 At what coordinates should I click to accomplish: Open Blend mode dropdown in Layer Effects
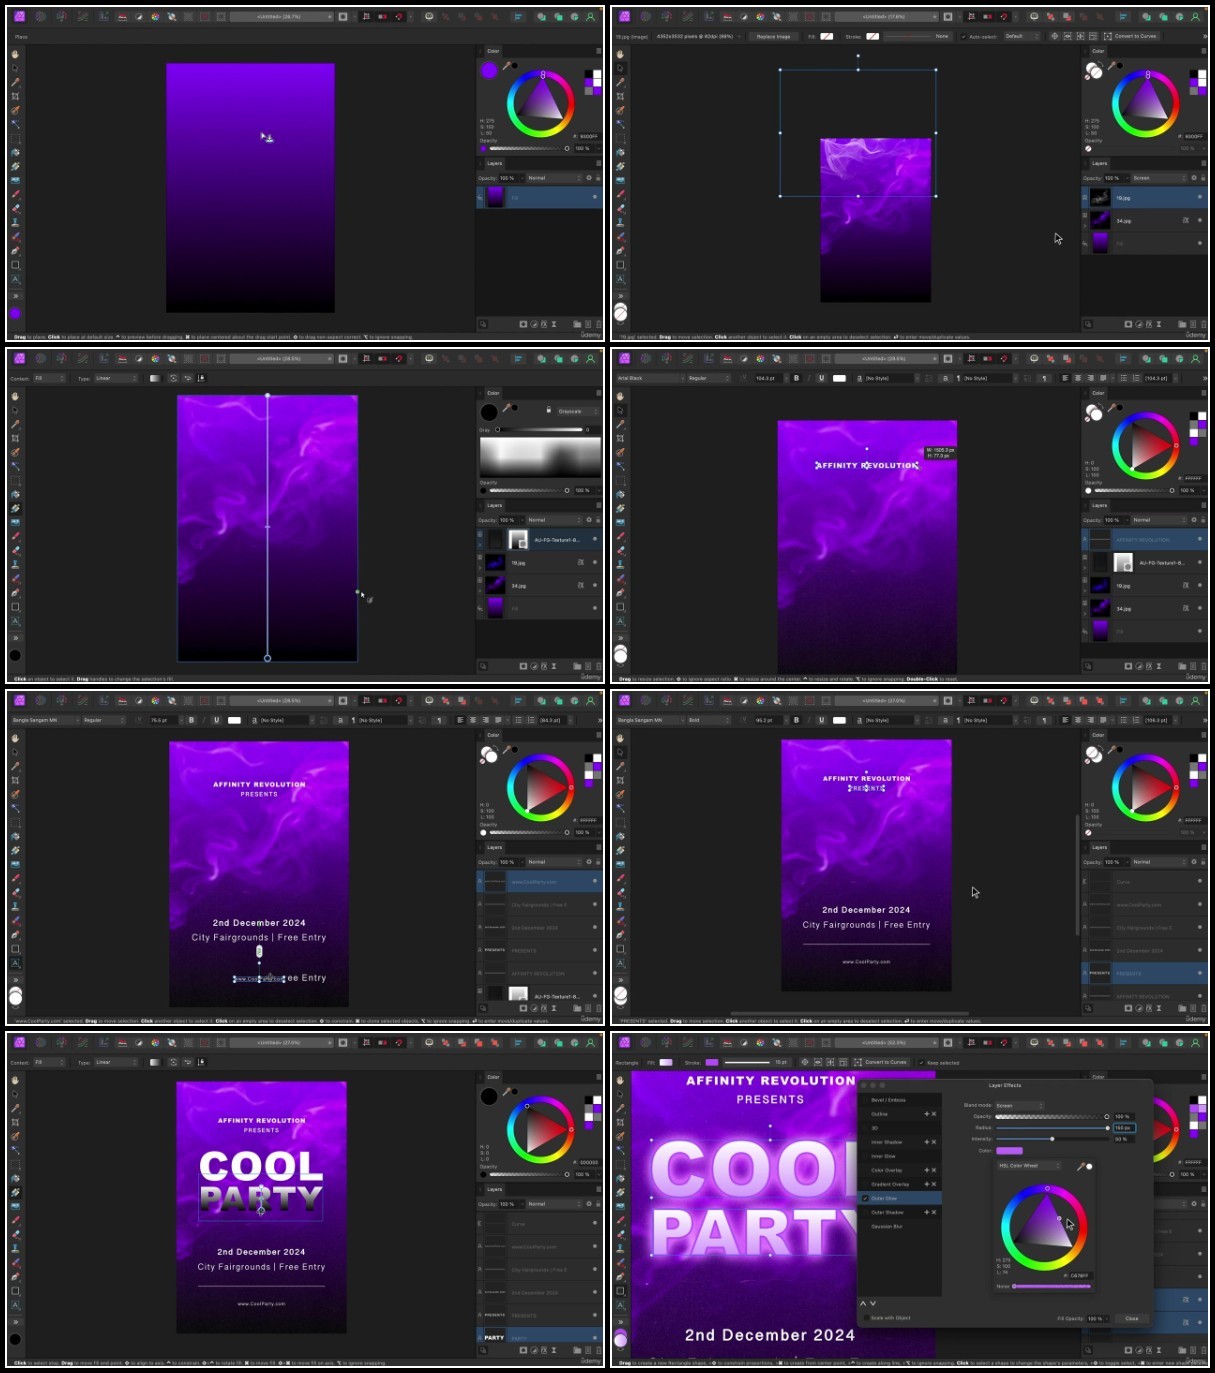[1019, 1106]
